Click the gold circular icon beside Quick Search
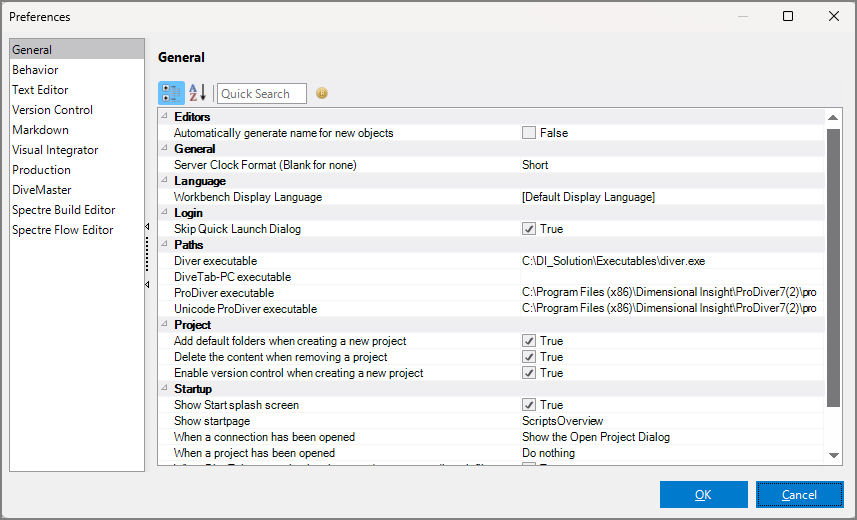Viewport: 857px width, 520px height. [322, 94]
